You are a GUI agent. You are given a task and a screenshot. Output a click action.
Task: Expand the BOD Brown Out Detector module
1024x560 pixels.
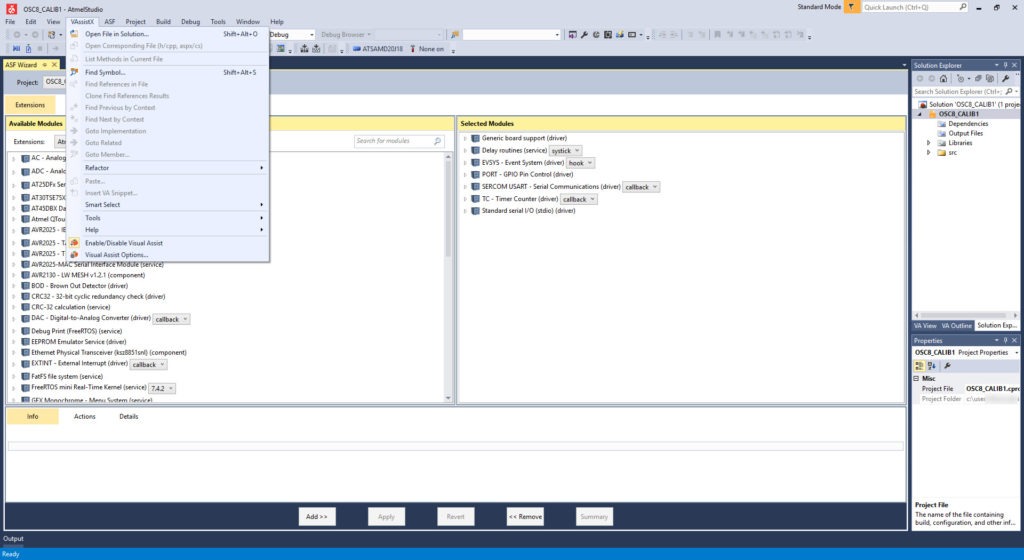click(x=14, y=286)
